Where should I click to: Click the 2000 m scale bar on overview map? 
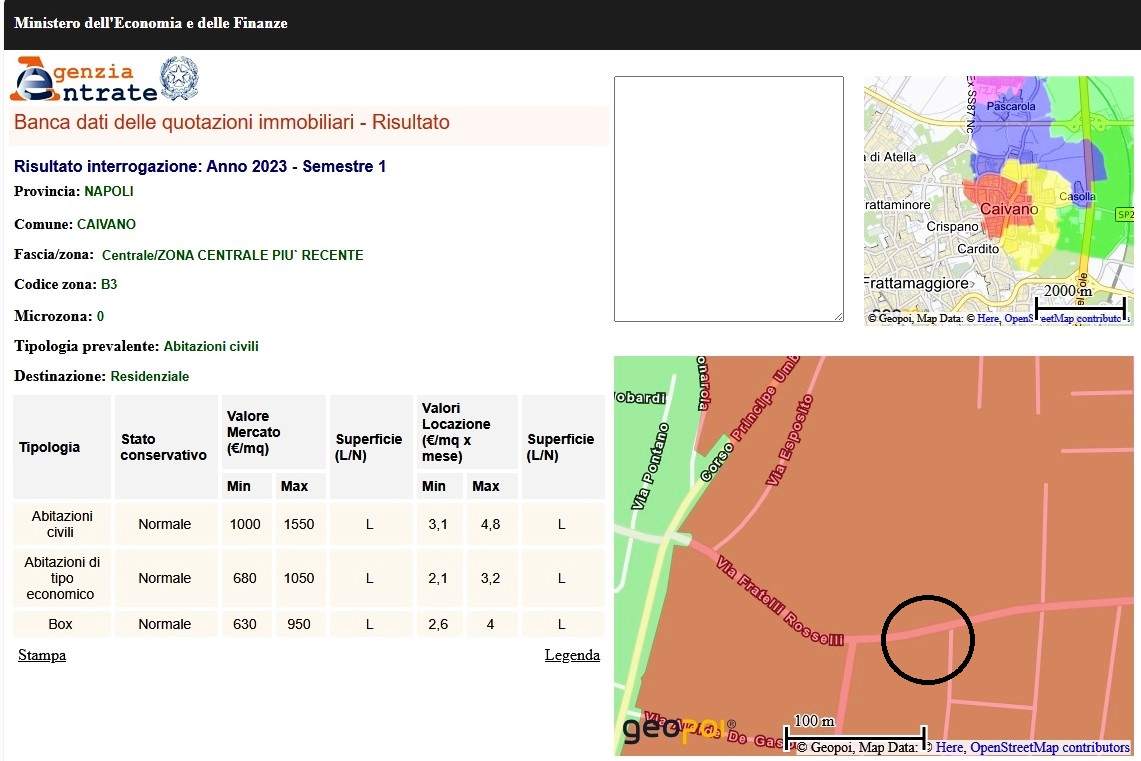[1080, 306]
